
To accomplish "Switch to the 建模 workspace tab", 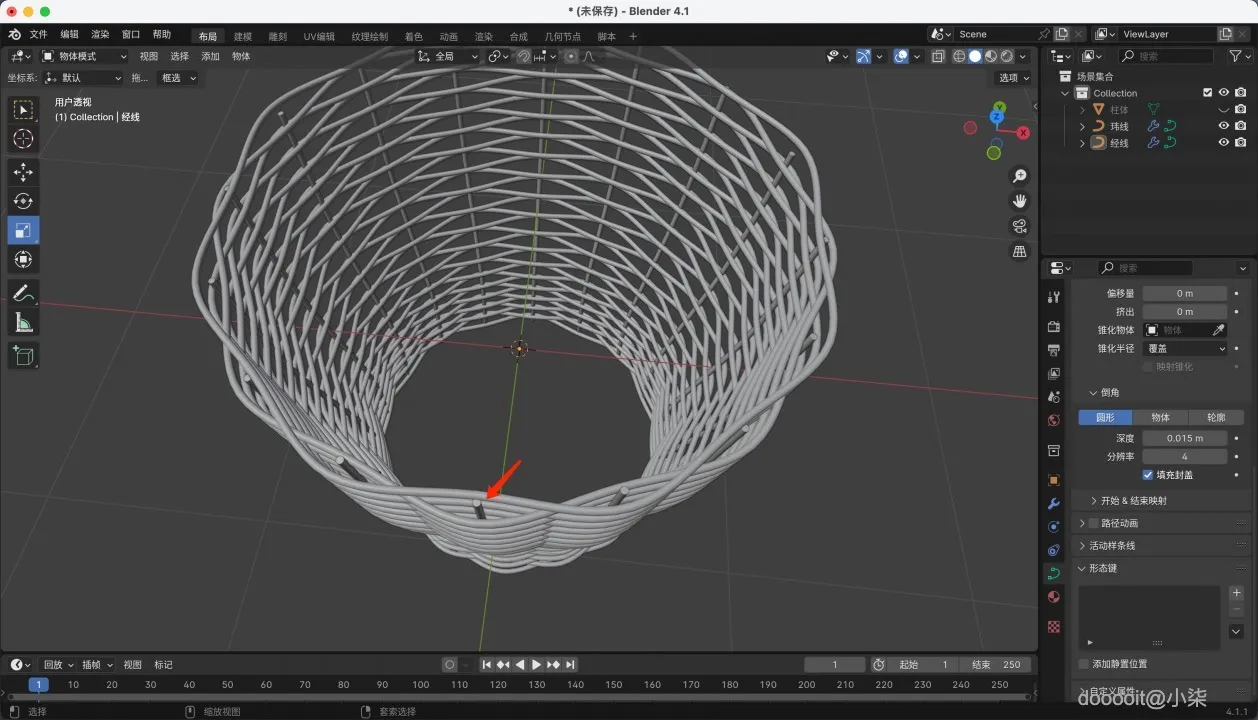I will coord(242,36).
